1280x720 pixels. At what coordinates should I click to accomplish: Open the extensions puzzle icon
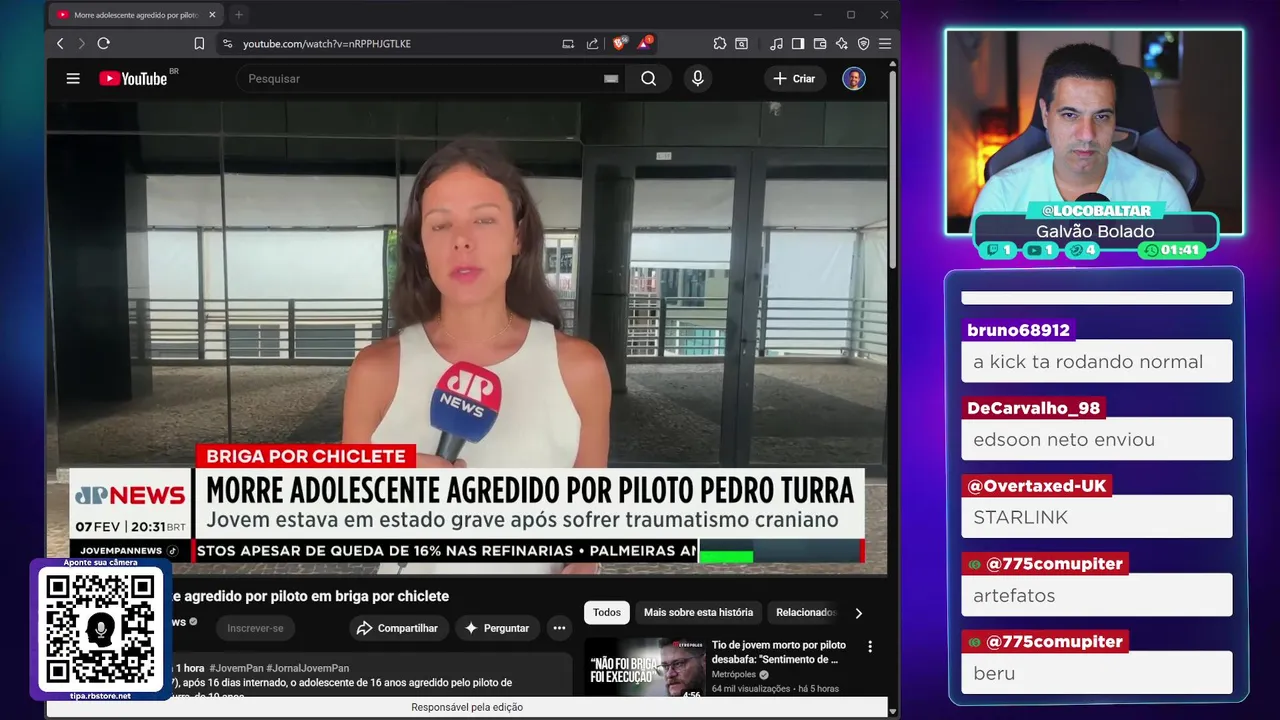point(720,44)
